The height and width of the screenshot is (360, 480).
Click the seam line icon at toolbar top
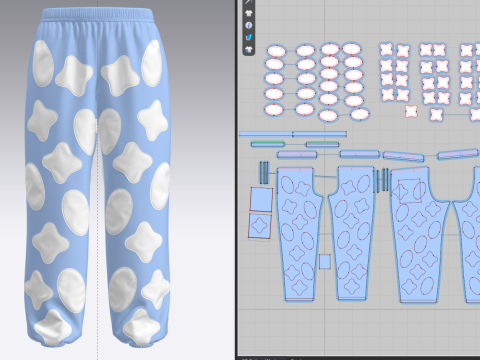click(x=248, y=2)
